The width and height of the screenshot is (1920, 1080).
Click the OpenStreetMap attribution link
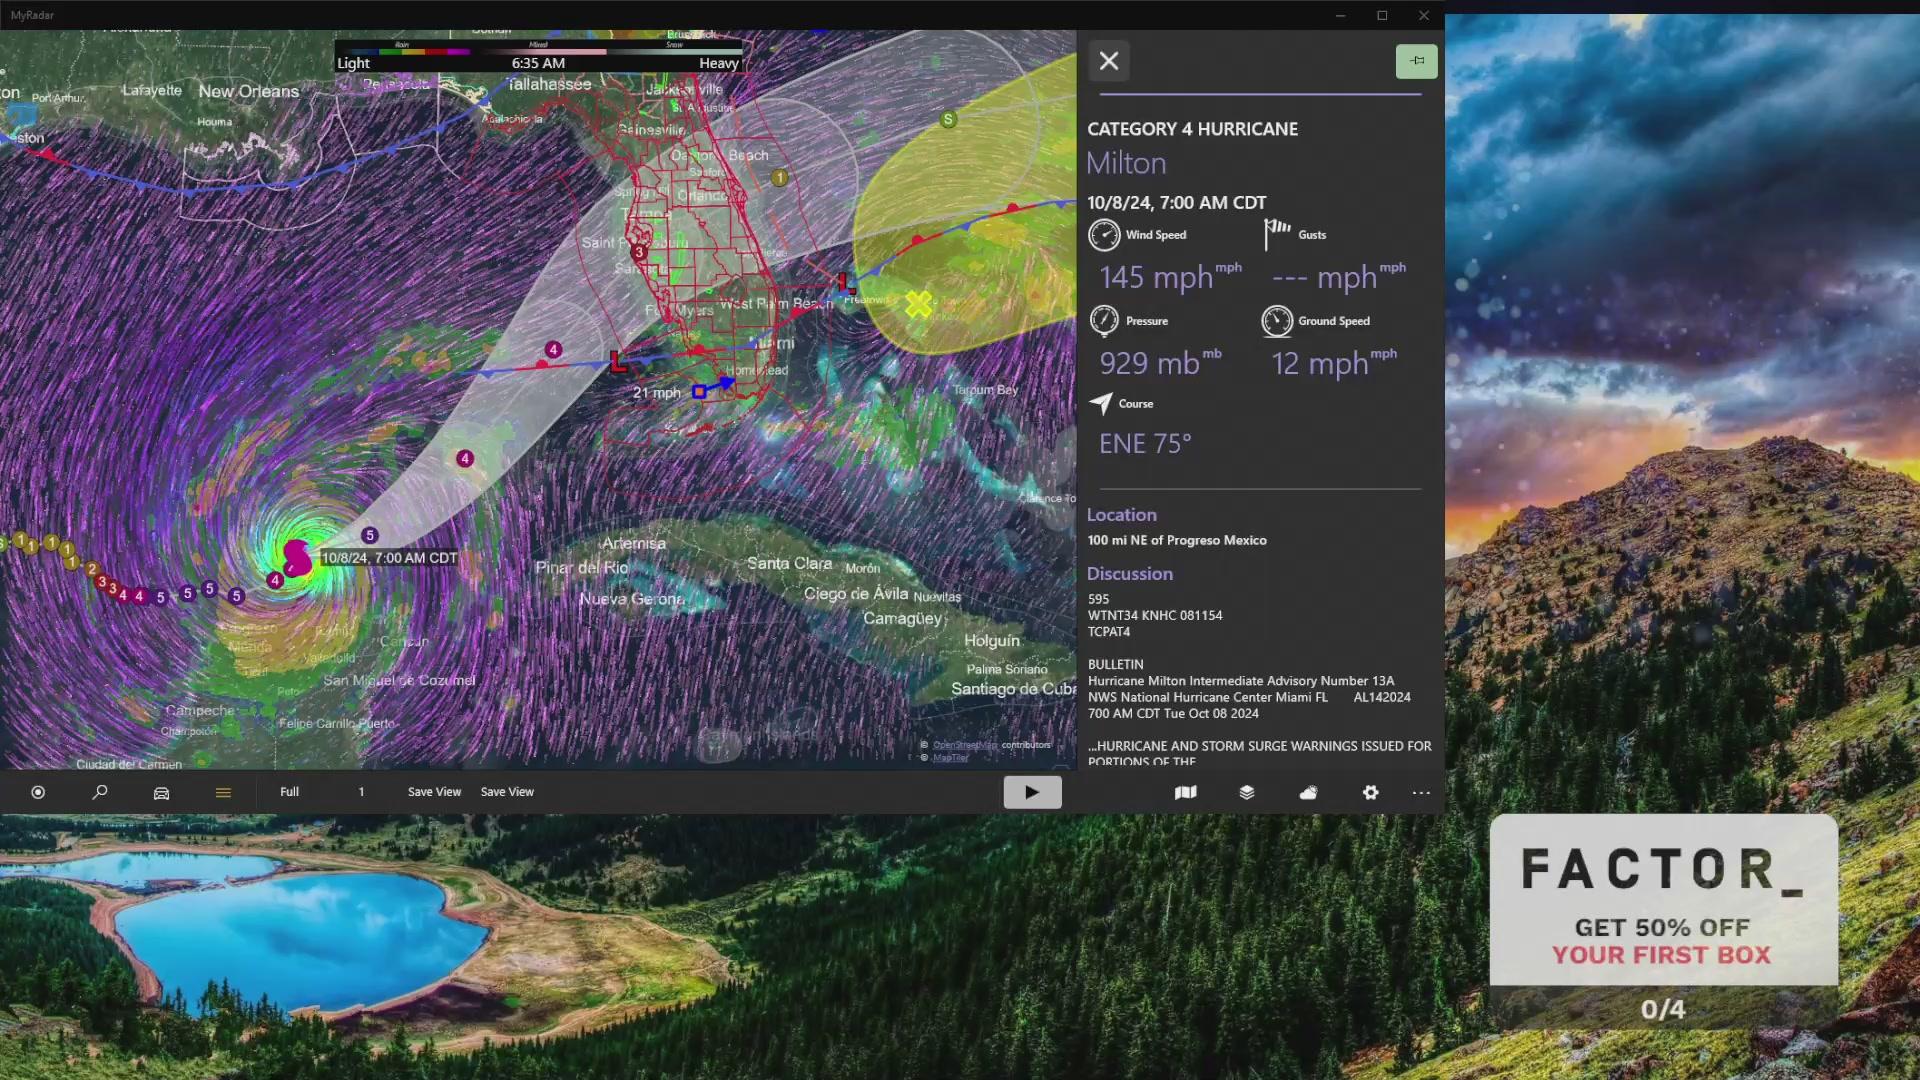(965, 745)
